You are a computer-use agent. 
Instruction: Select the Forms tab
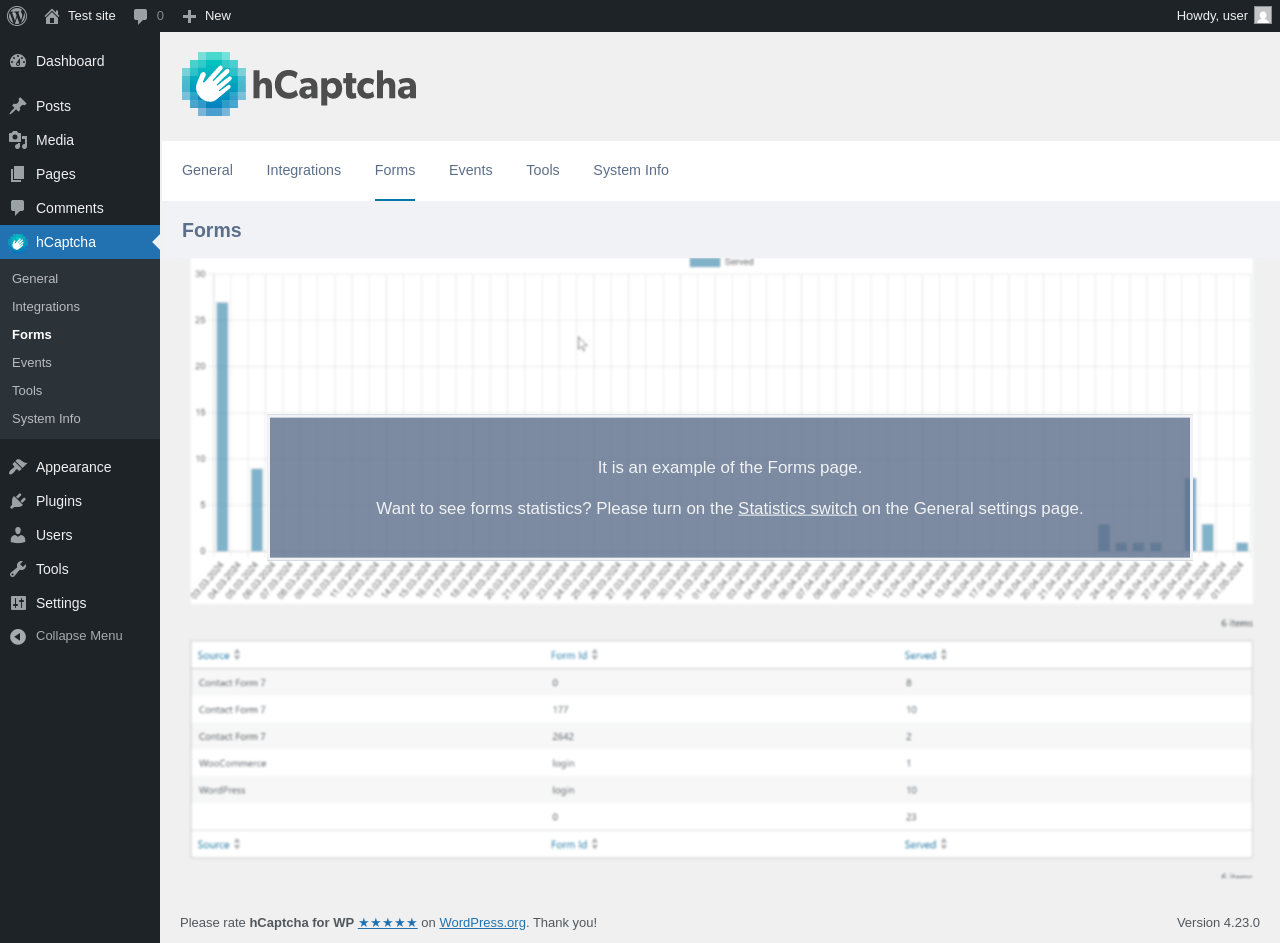tap(395, 170)
